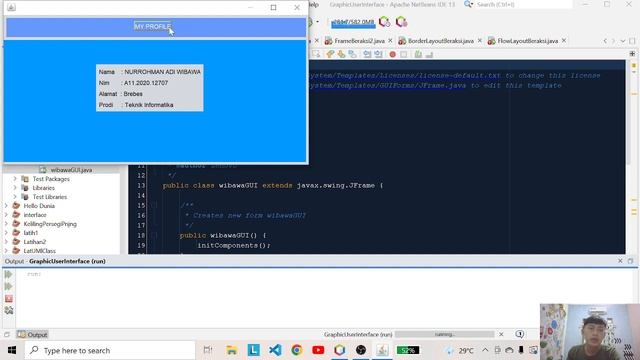Image resolution: width=640 pixels, height=360 pixels.
Task: Toggle highlight search in the editor toolbar
Action: 352,54
